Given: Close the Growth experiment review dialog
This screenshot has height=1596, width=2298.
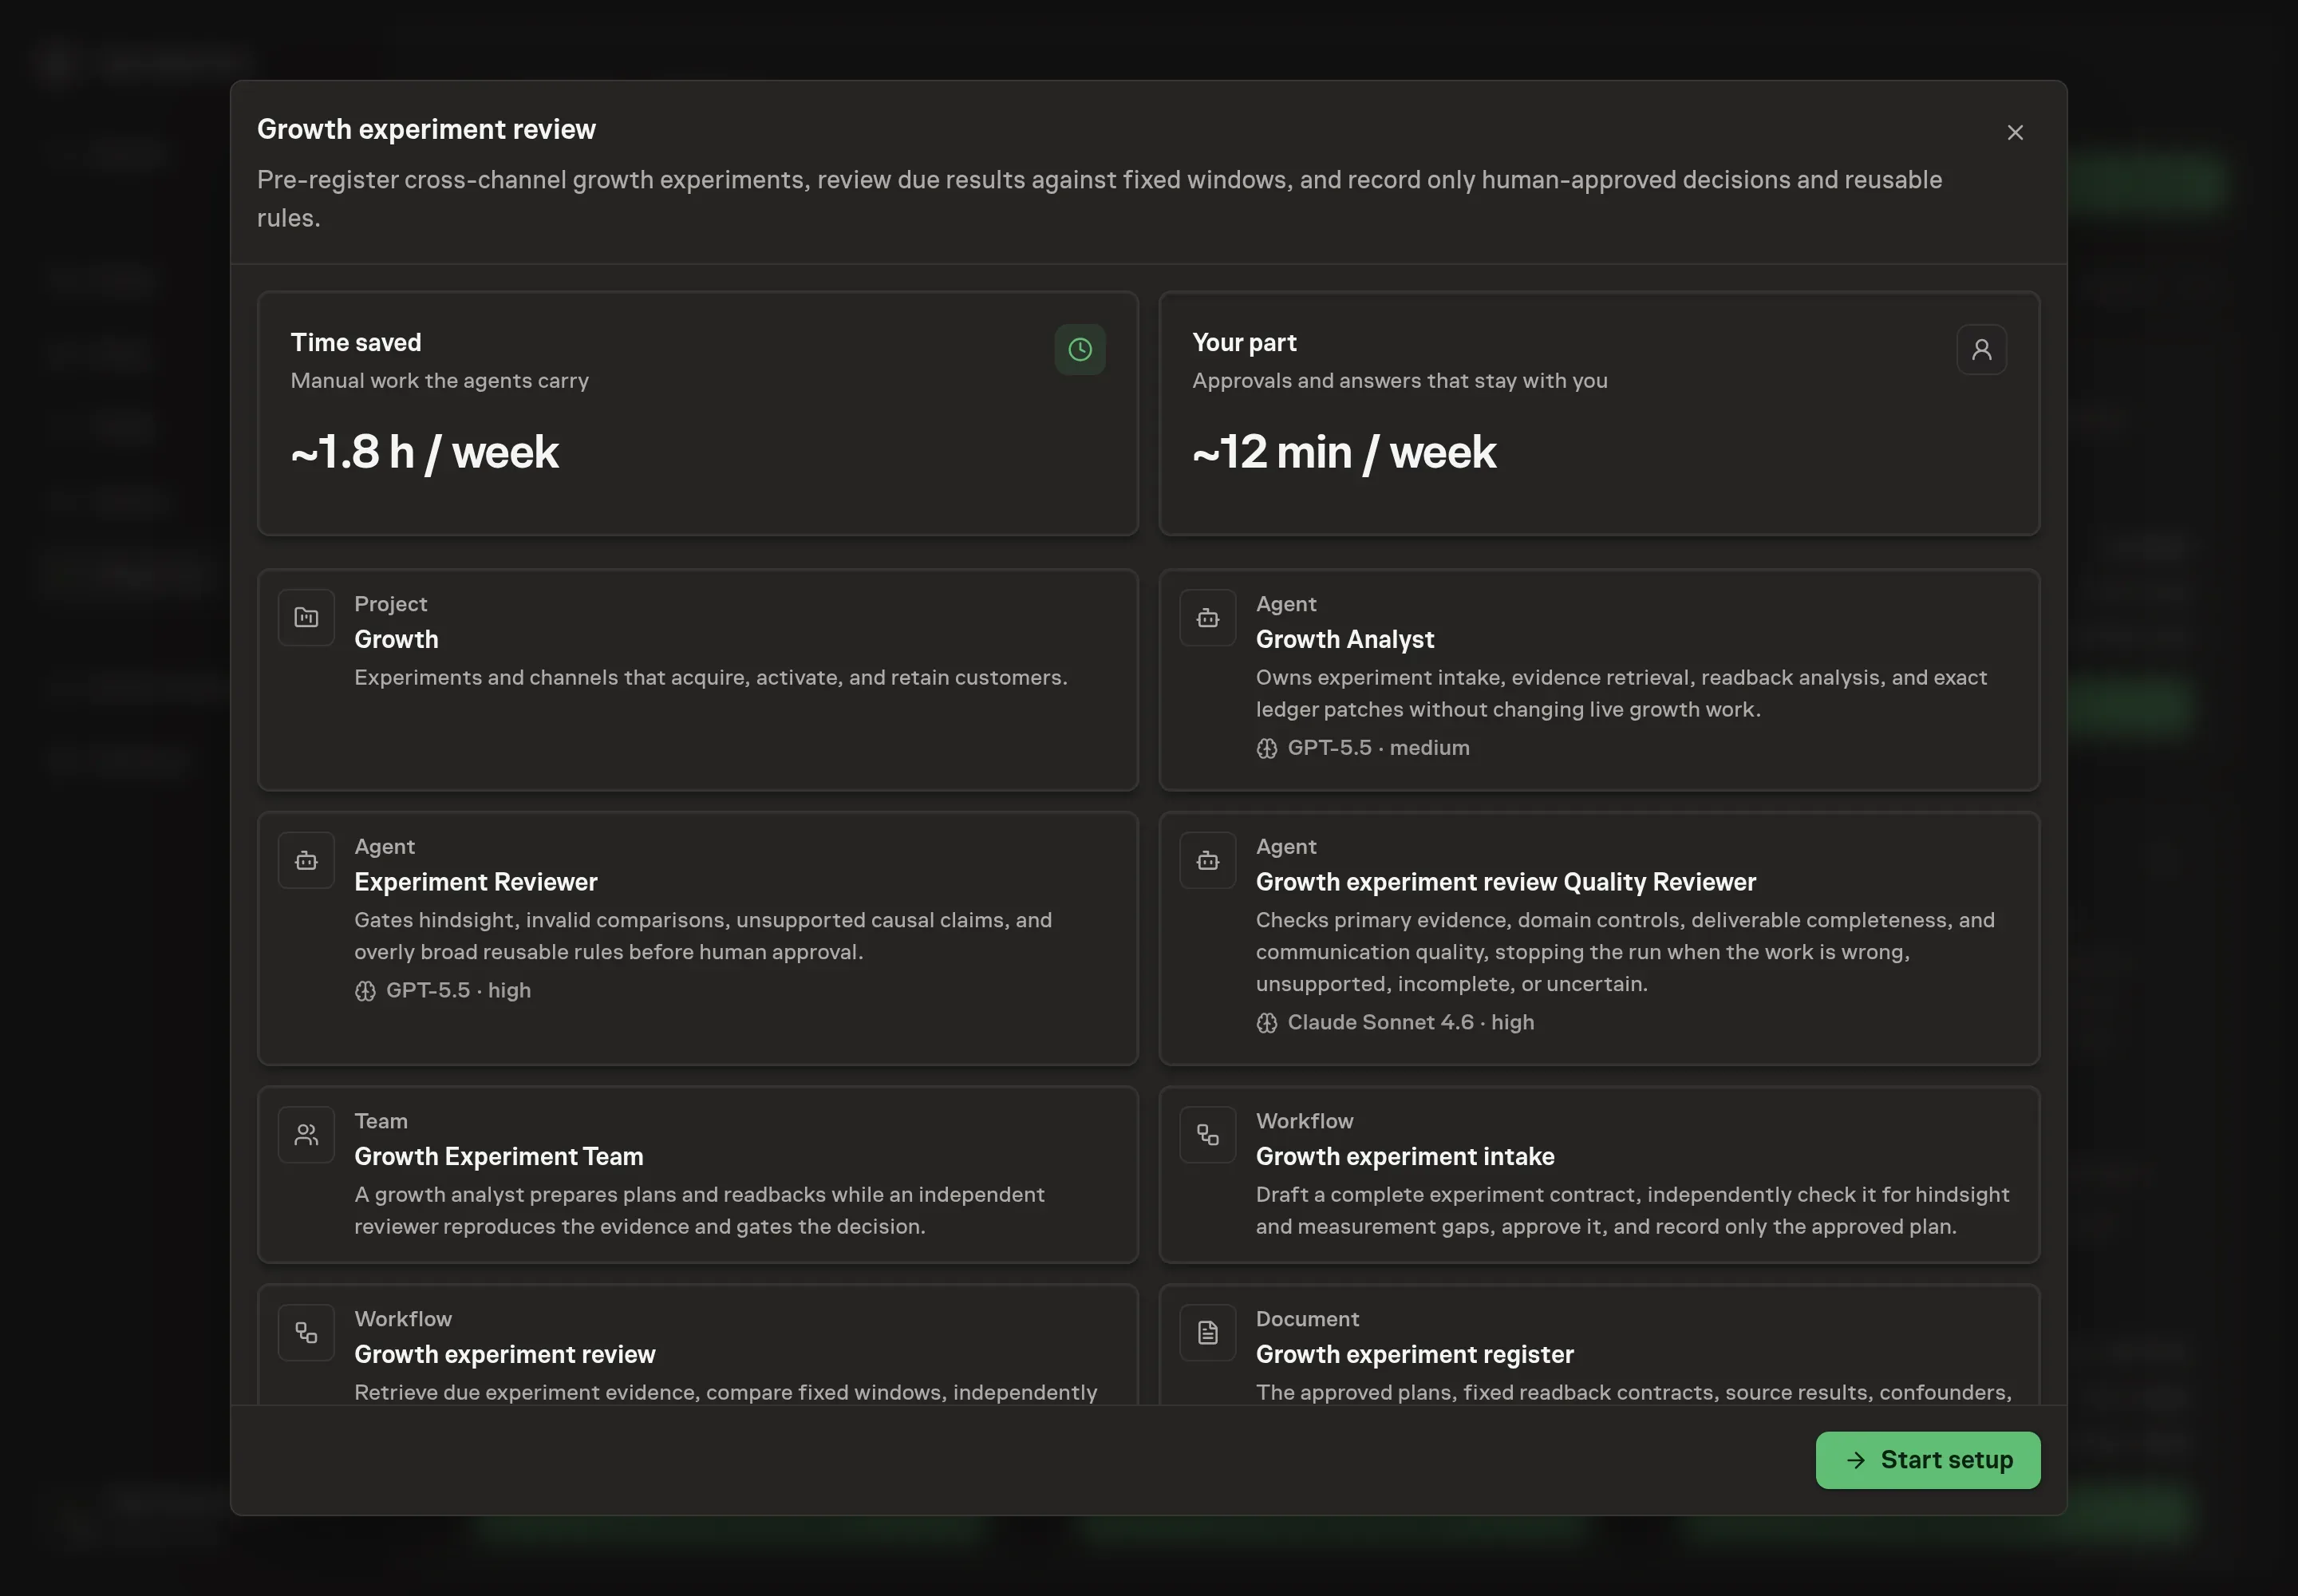Looking at the screenshot, I should click(2015, 132).
